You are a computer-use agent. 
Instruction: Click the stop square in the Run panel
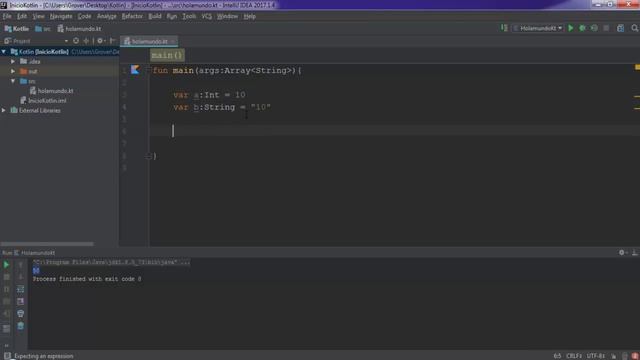[x=7, y=277]
